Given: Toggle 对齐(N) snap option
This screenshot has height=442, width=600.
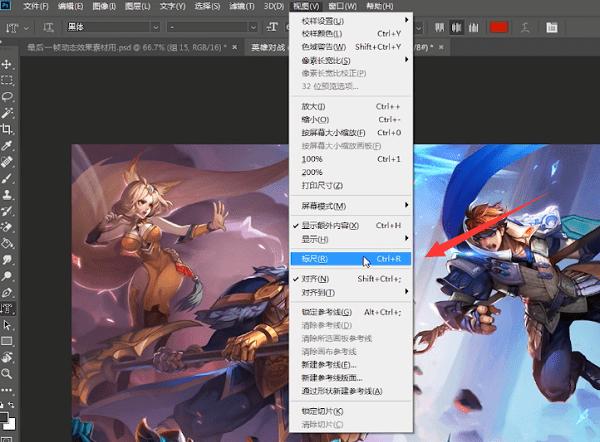Looking at the screenshot, I should click(350, 279).
